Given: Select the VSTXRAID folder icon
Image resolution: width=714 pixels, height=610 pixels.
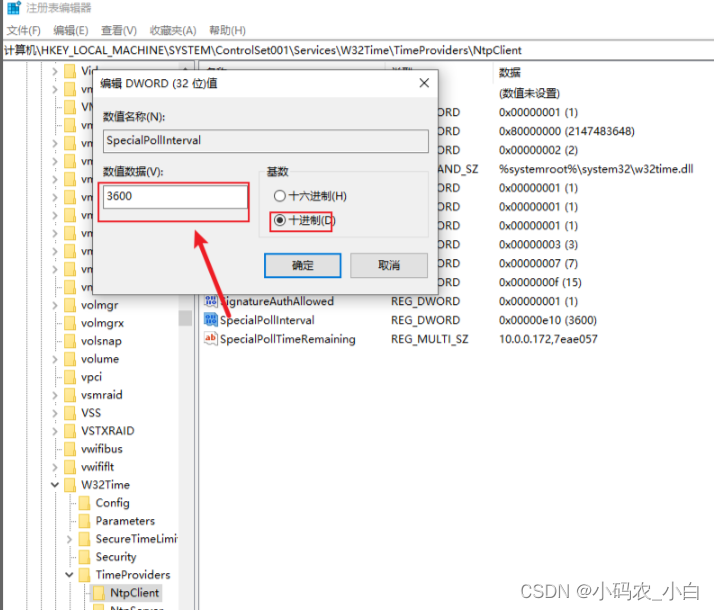Looking at the screenshot, I should 70,430.
